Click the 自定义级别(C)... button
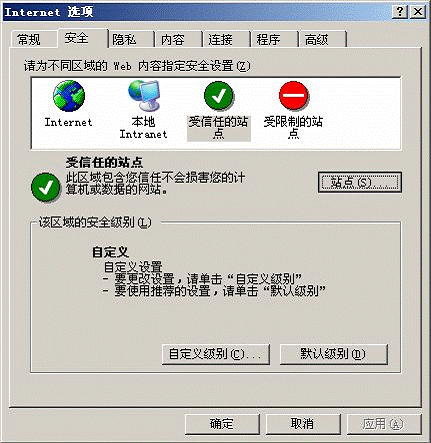This screenshot has height=443, width=431. click(x=216, y=354)
